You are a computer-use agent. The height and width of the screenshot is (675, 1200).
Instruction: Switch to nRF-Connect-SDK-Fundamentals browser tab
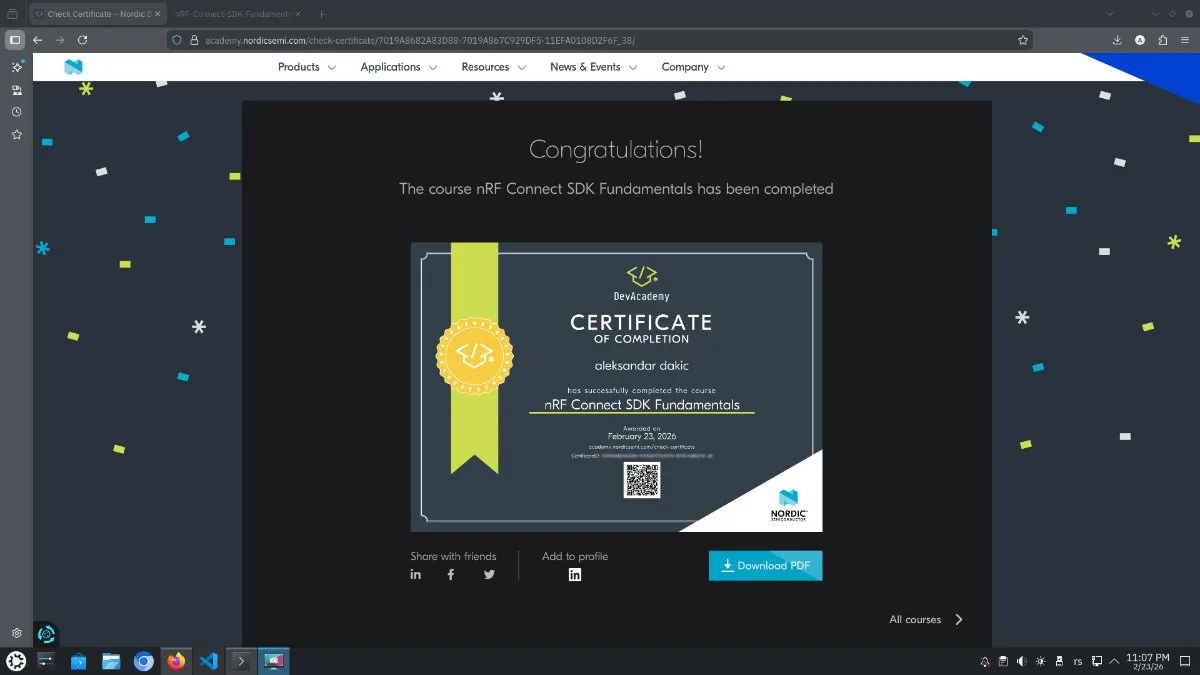coord(232,14)
